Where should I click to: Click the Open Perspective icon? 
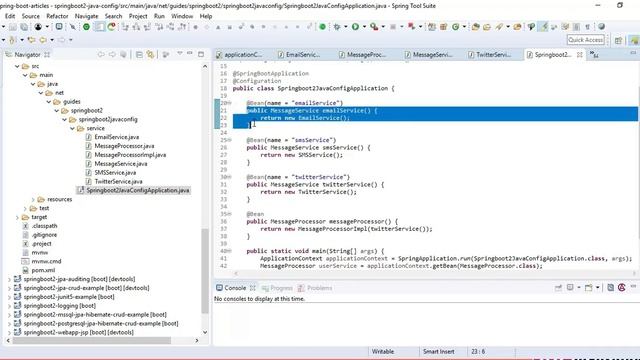618,40
